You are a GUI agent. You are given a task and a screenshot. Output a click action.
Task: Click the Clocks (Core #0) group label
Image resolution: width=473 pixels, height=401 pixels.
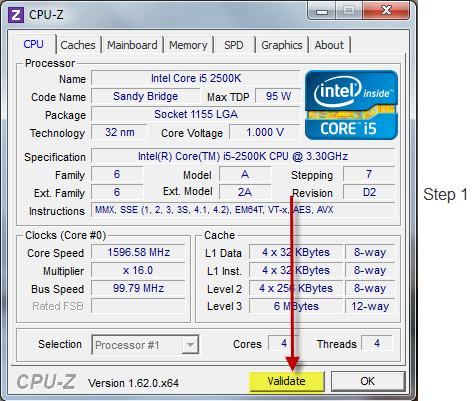click(x=66, y=235)
